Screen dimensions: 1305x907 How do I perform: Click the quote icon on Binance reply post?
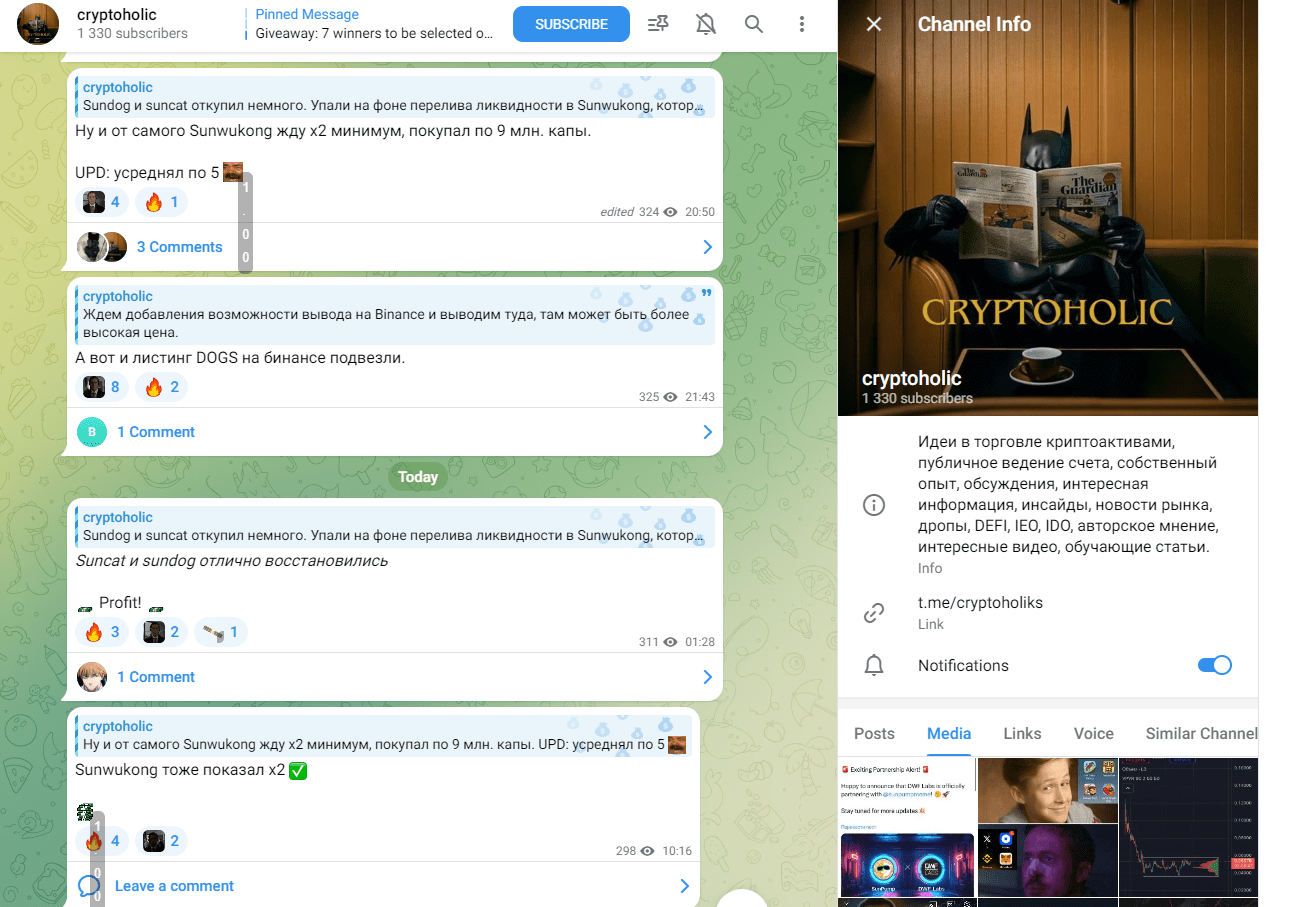(x=707, y=293)
